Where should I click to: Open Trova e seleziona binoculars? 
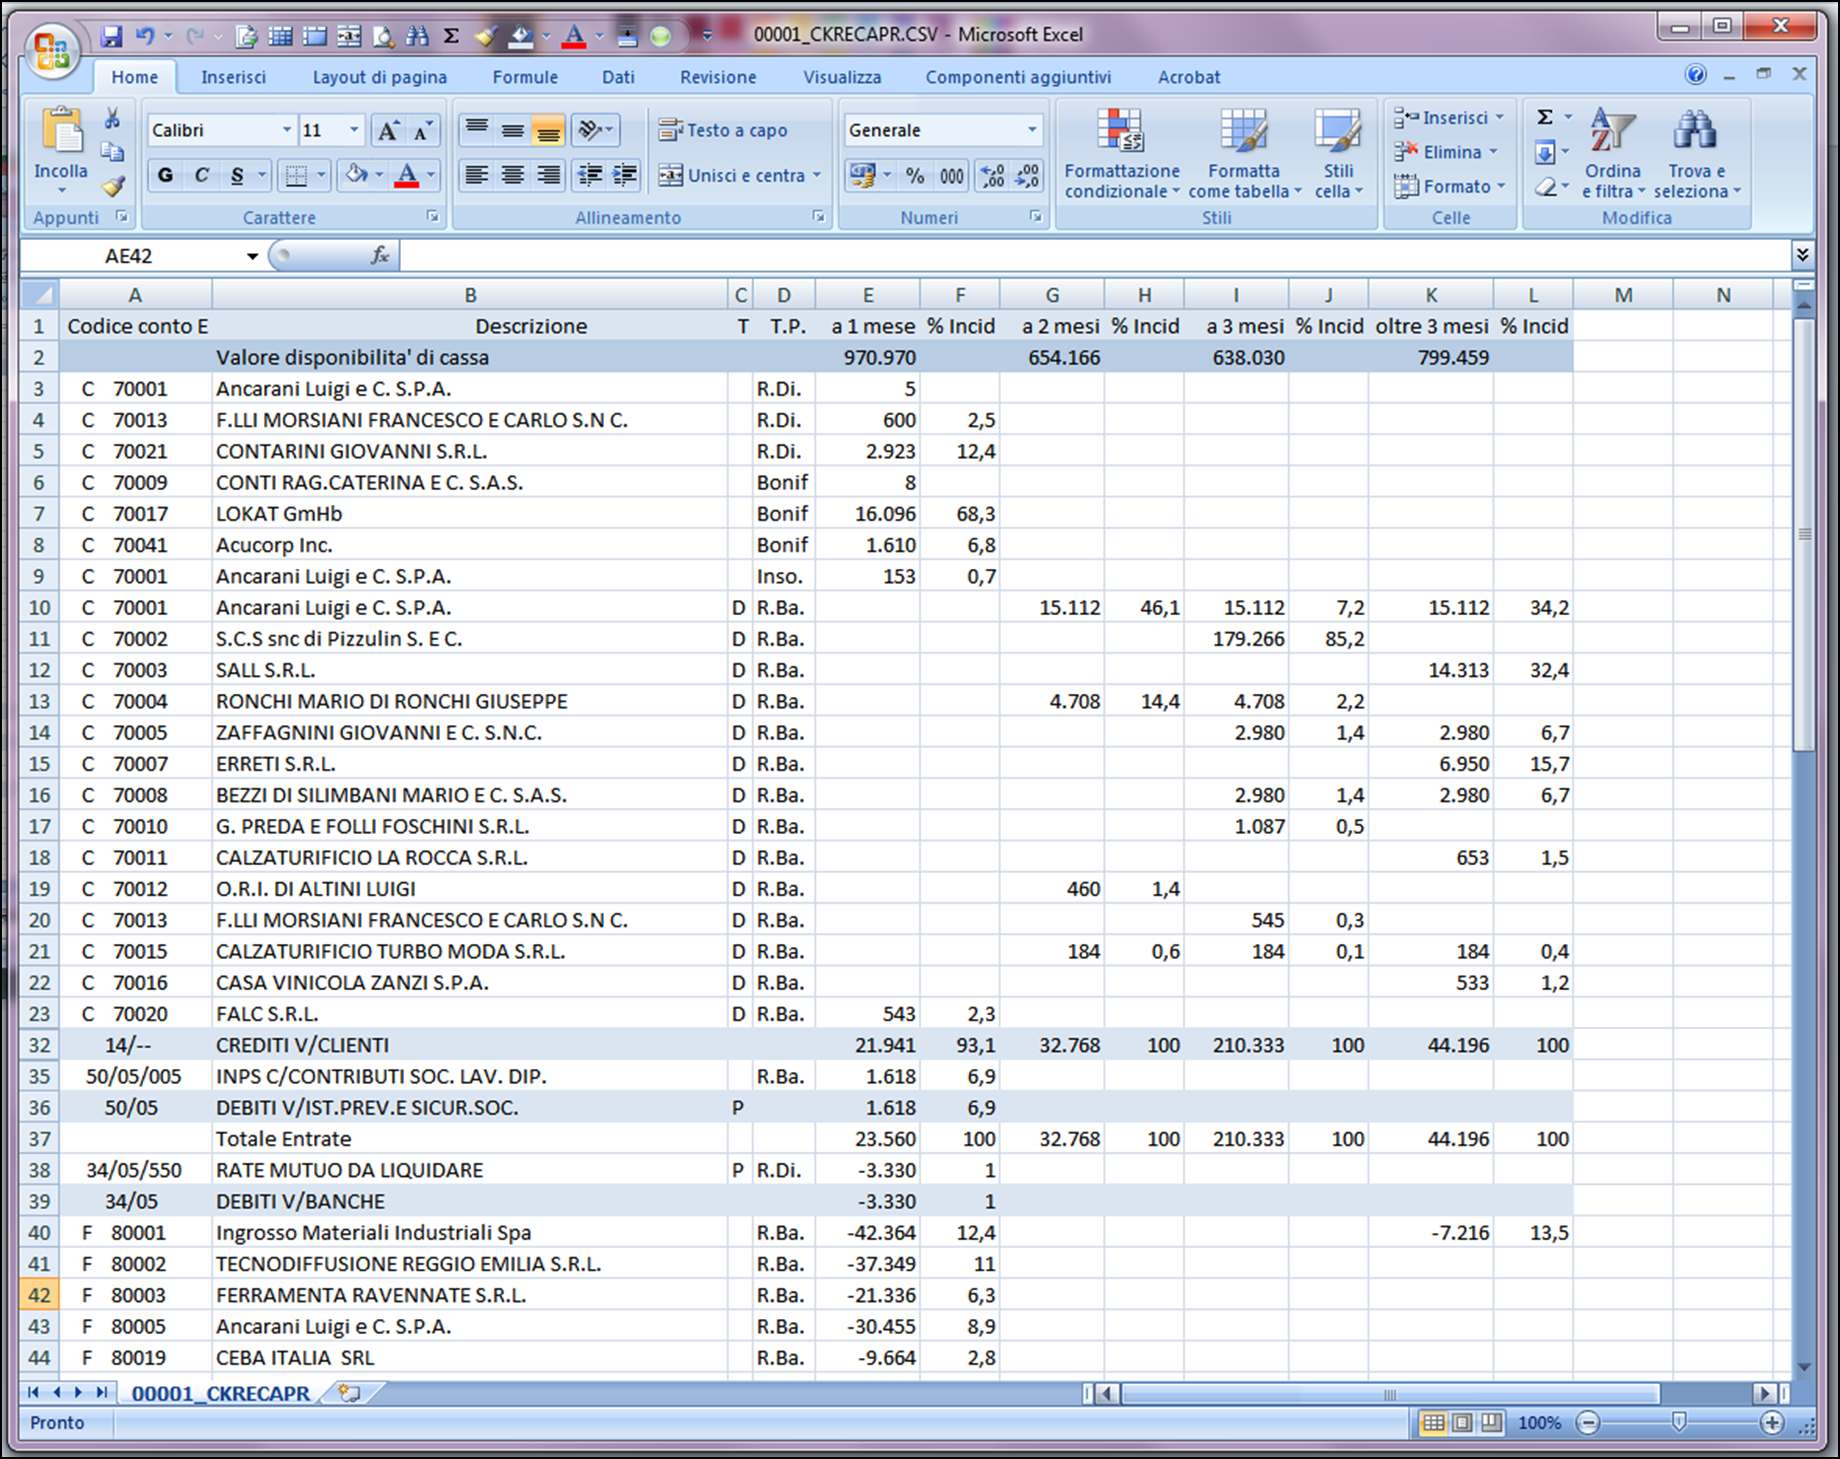point(1696,153)
